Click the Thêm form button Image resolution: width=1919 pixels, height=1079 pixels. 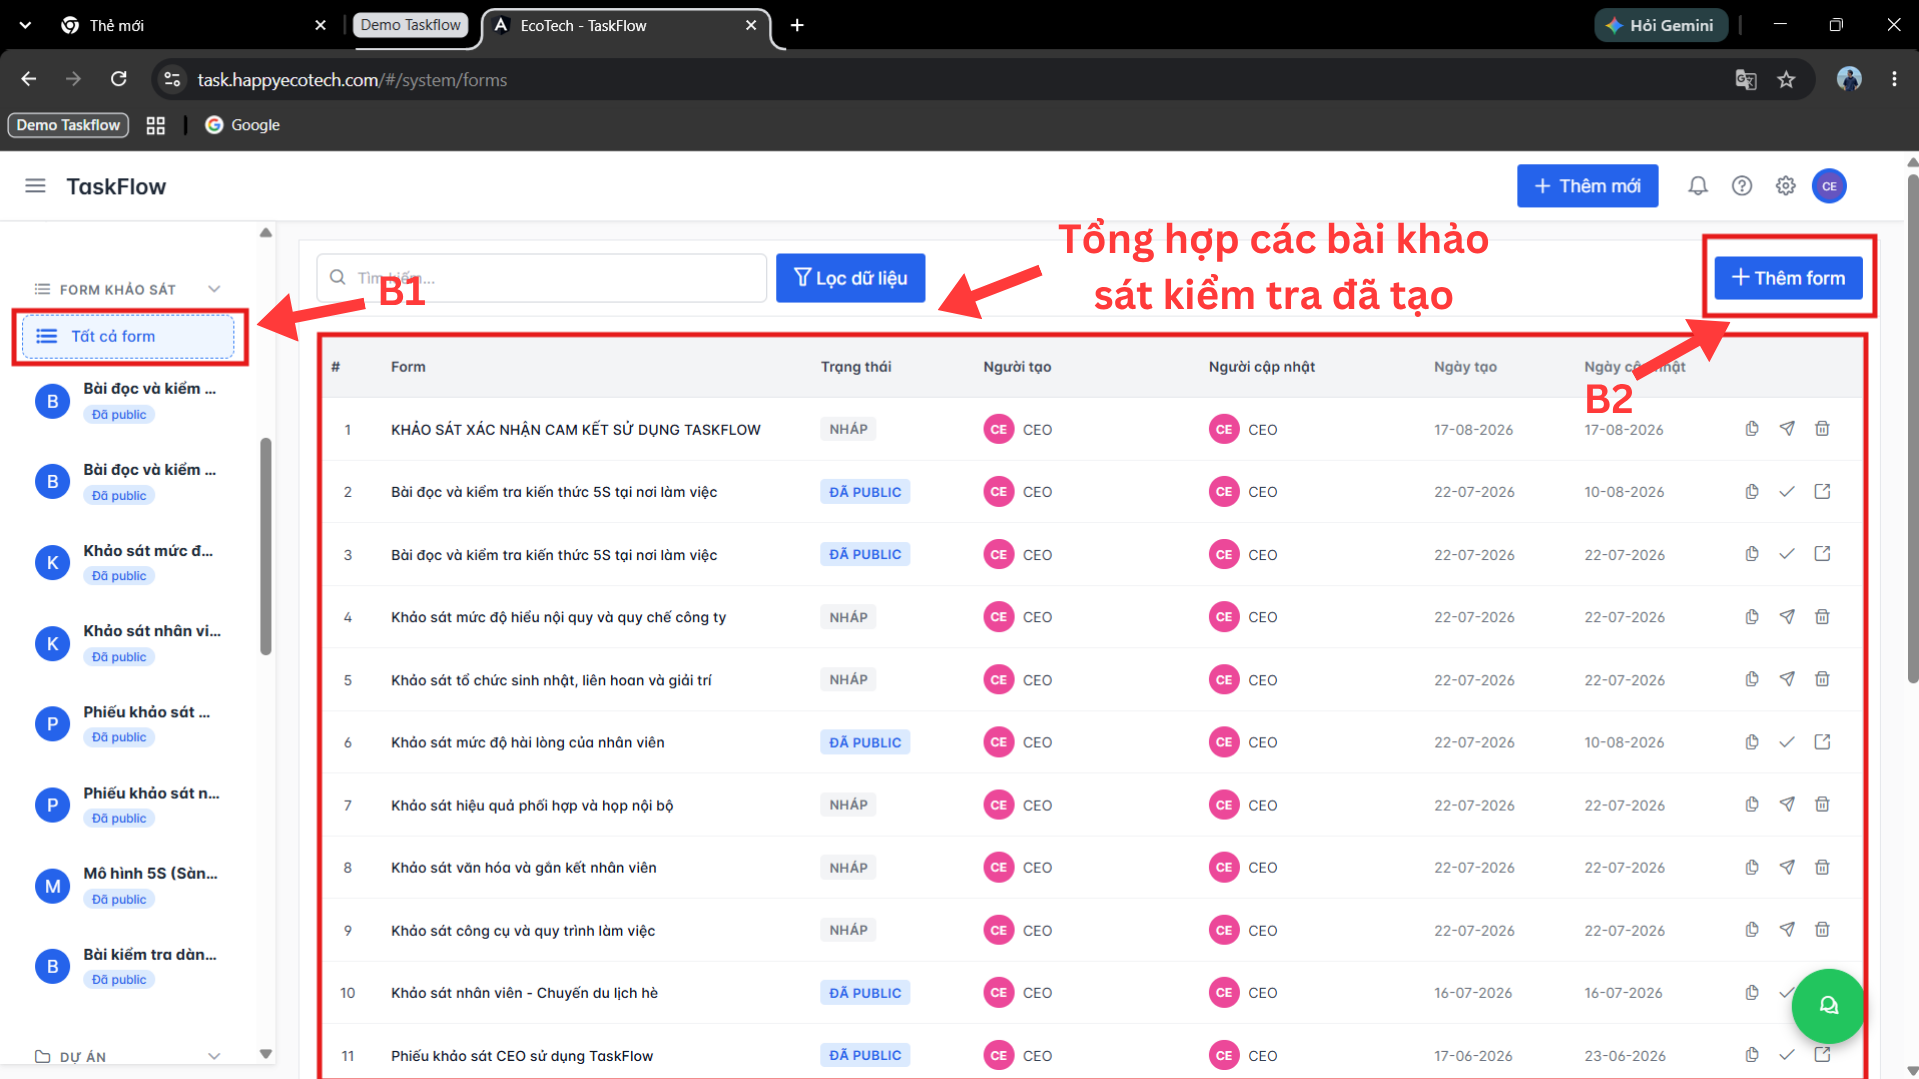1788,278
